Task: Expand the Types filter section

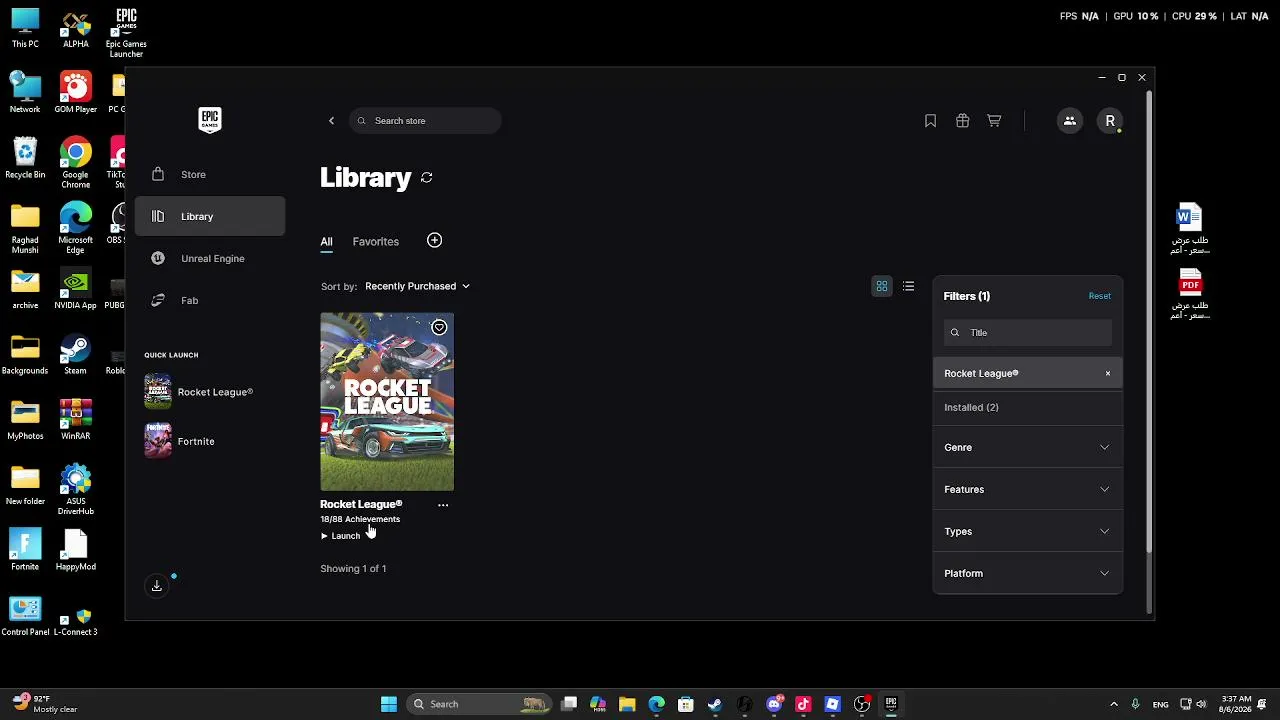Action: click(x=1028, y=531)
